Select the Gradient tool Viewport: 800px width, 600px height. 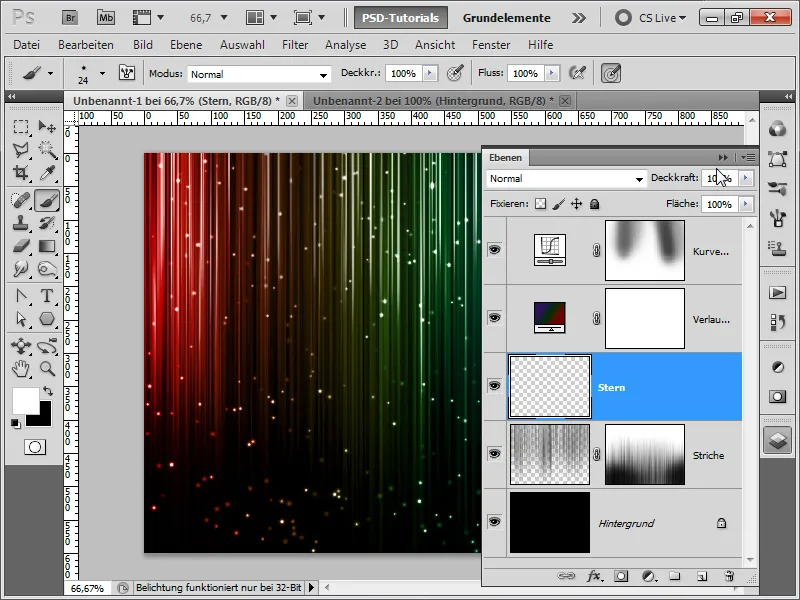point(47,246)
